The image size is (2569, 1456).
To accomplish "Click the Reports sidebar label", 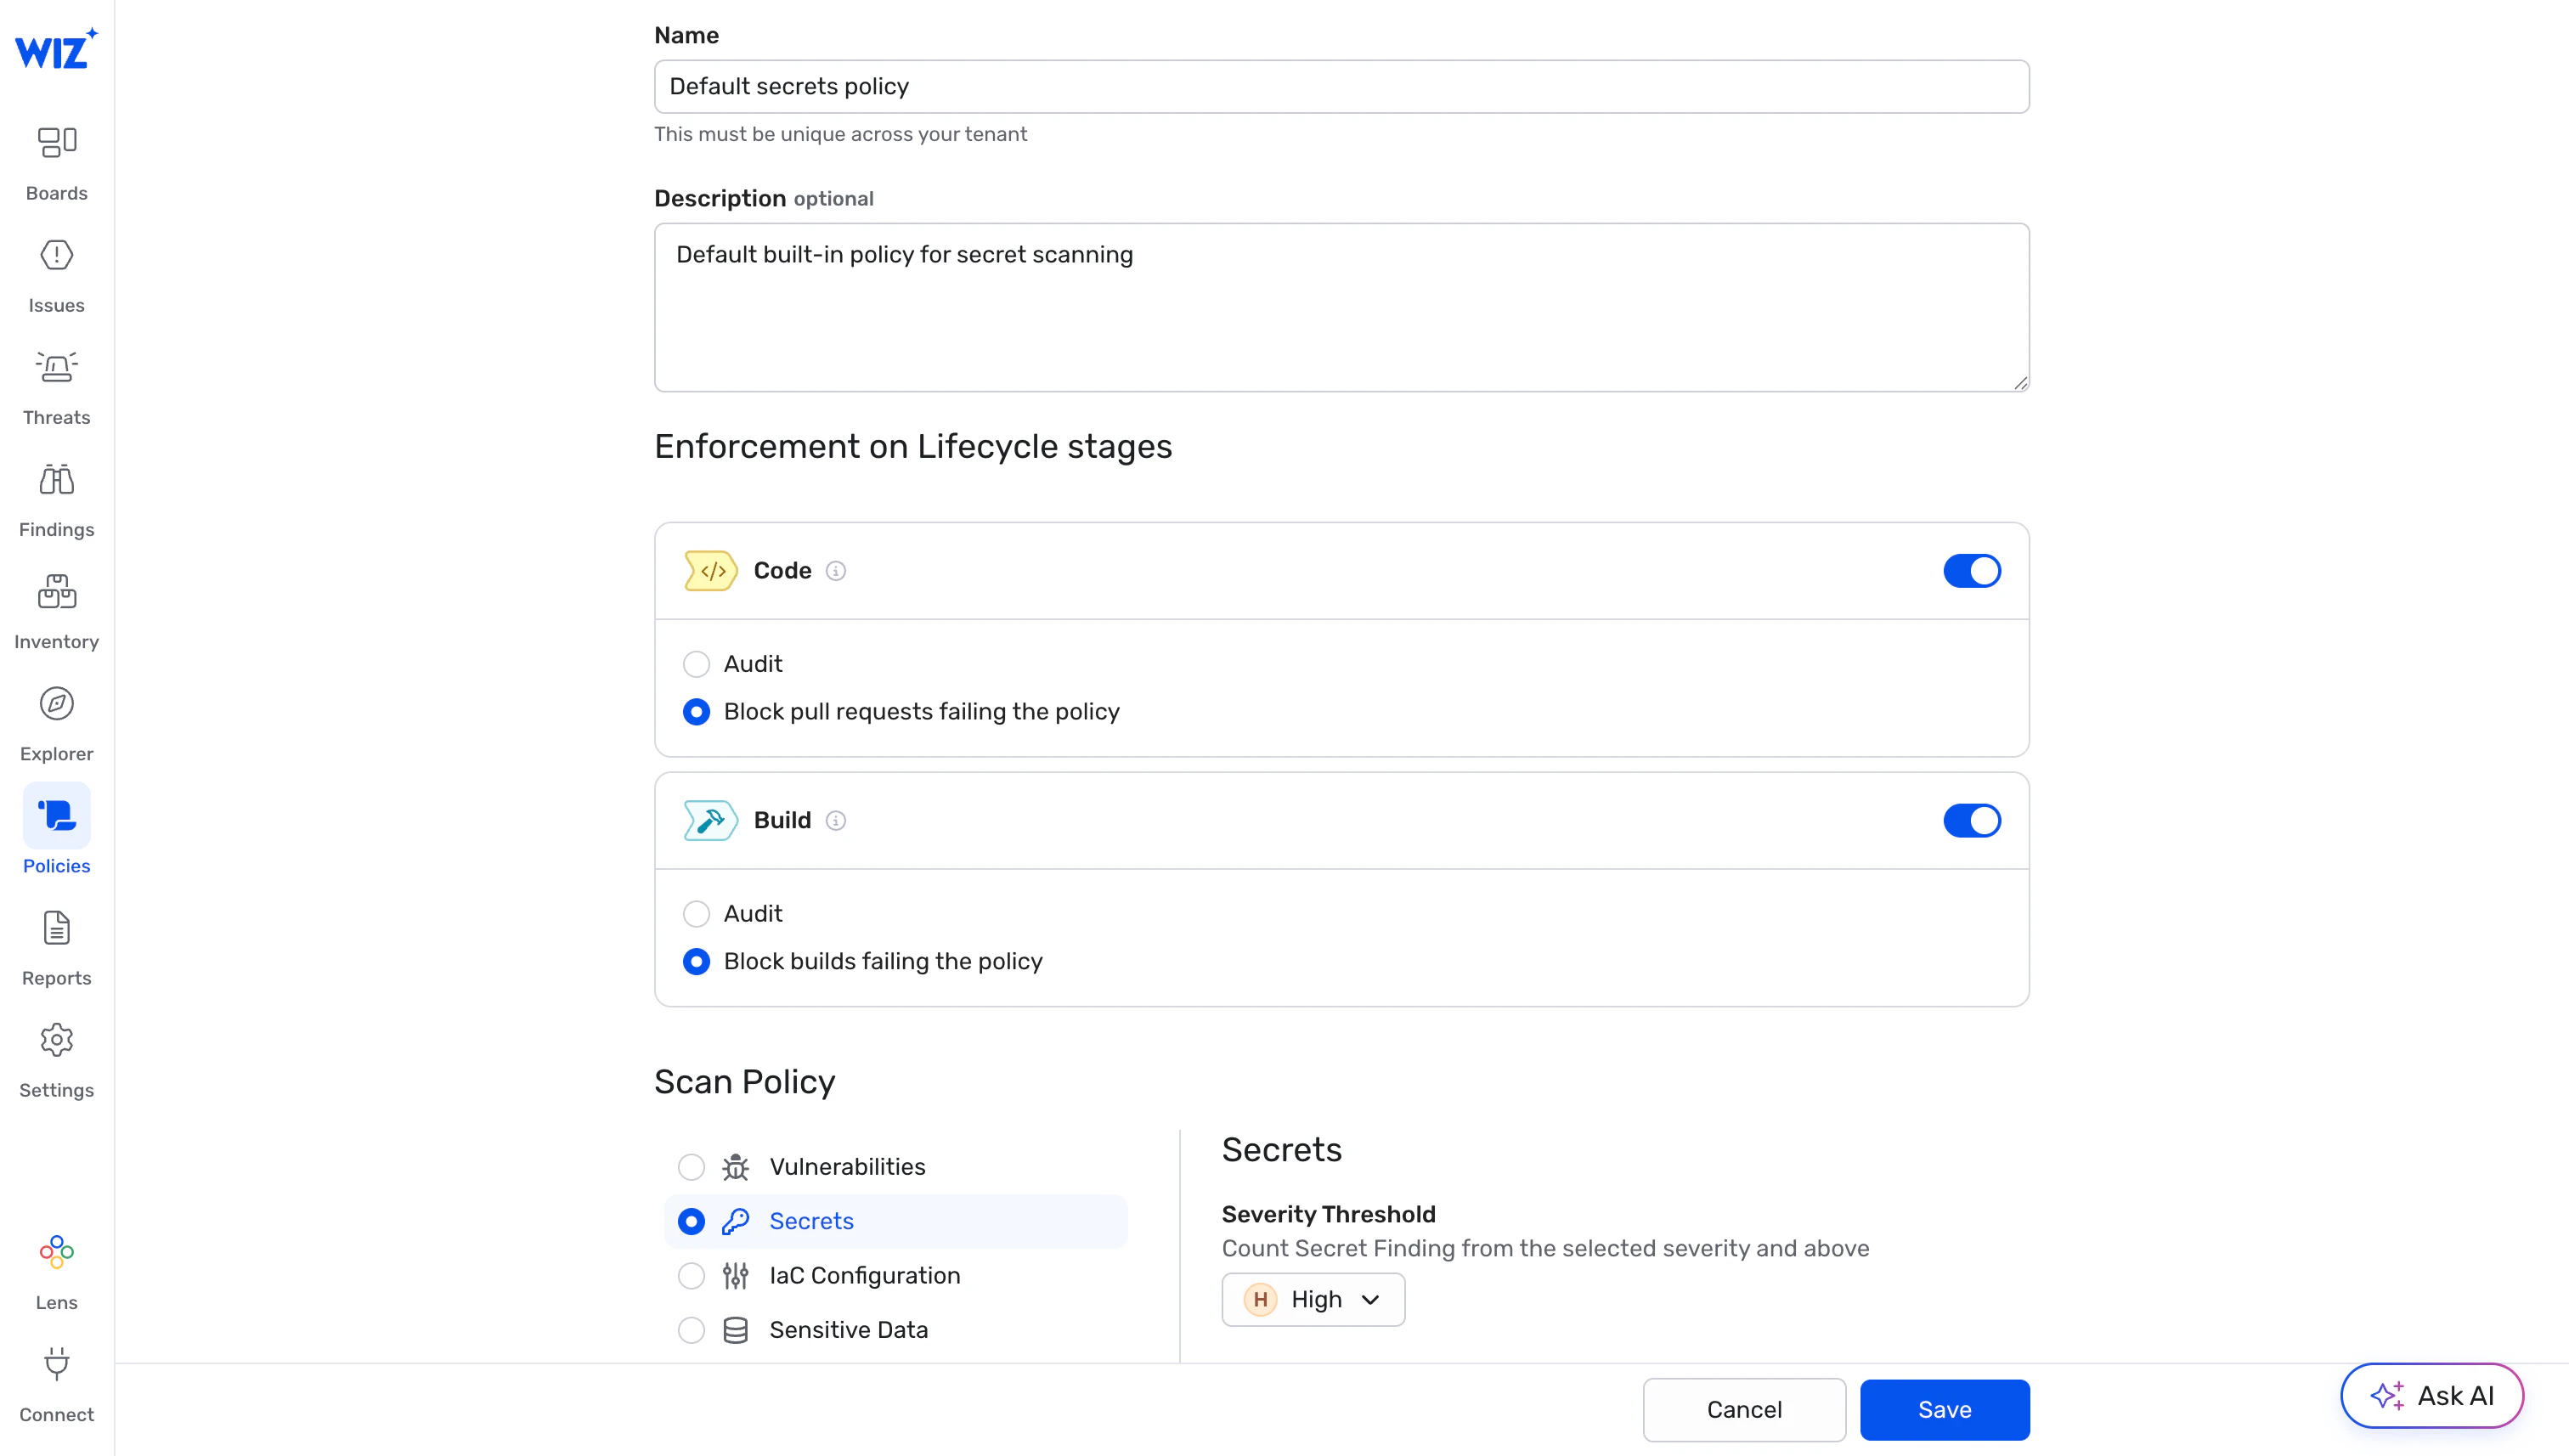I will [56, 978].
